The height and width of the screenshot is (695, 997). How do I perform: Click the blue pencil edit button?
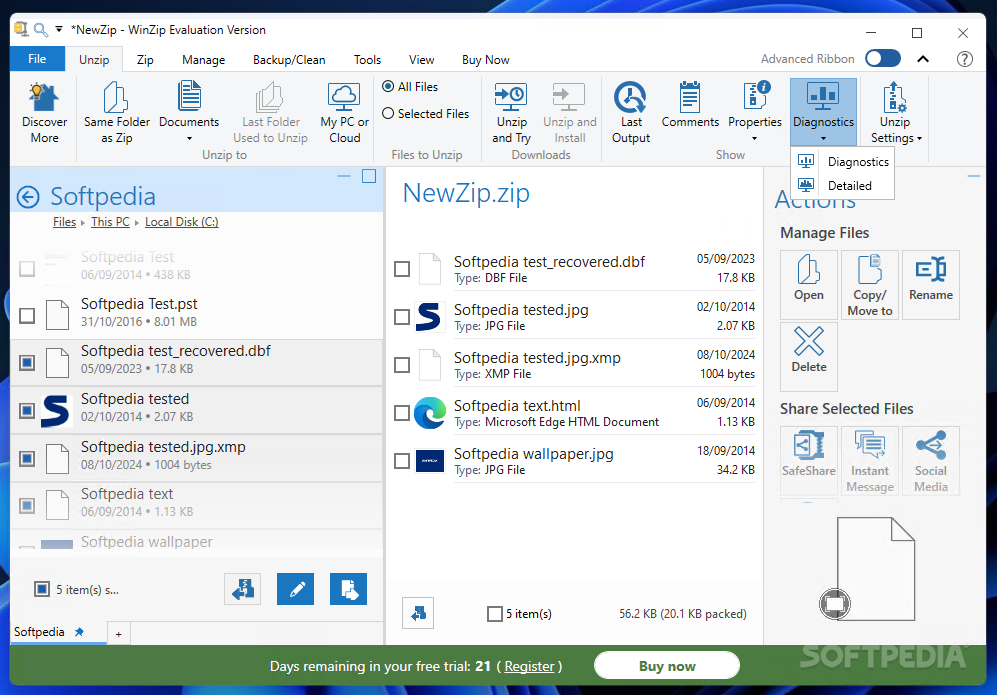296,589
